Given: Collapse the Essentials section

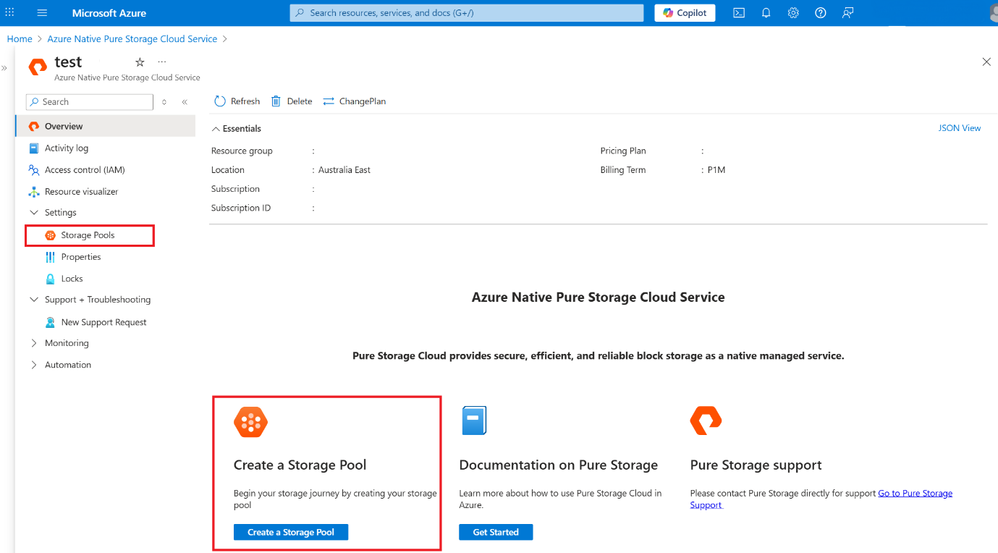Looking at the screenshot, I should coord(237,129).
